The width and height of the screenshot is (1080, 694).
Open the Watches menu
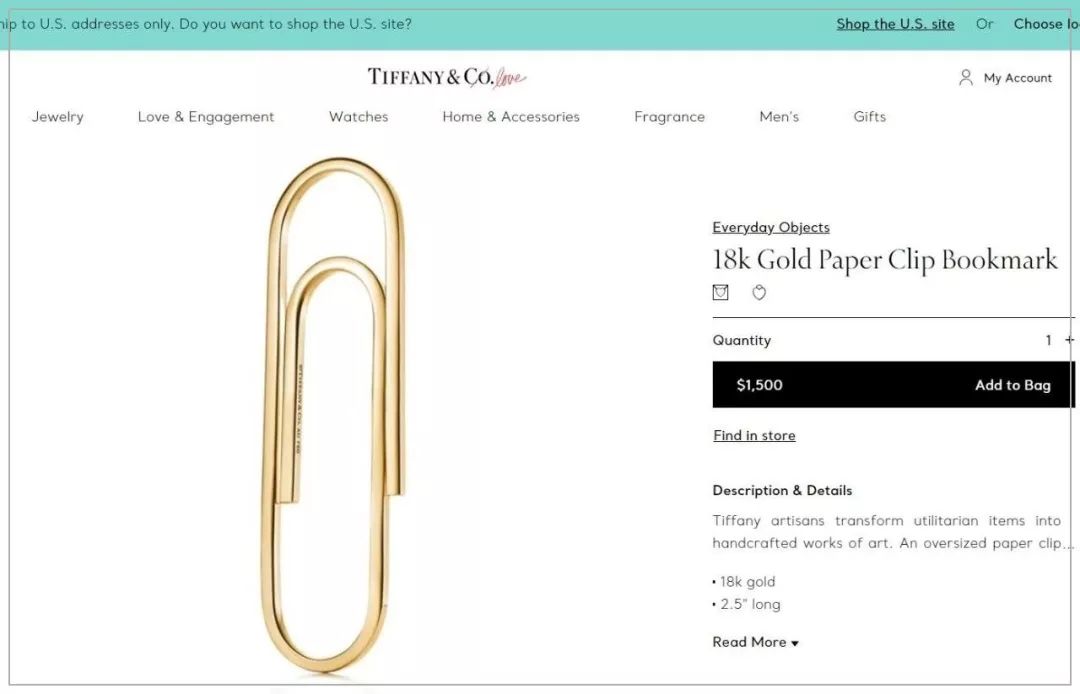pos(358,117)
